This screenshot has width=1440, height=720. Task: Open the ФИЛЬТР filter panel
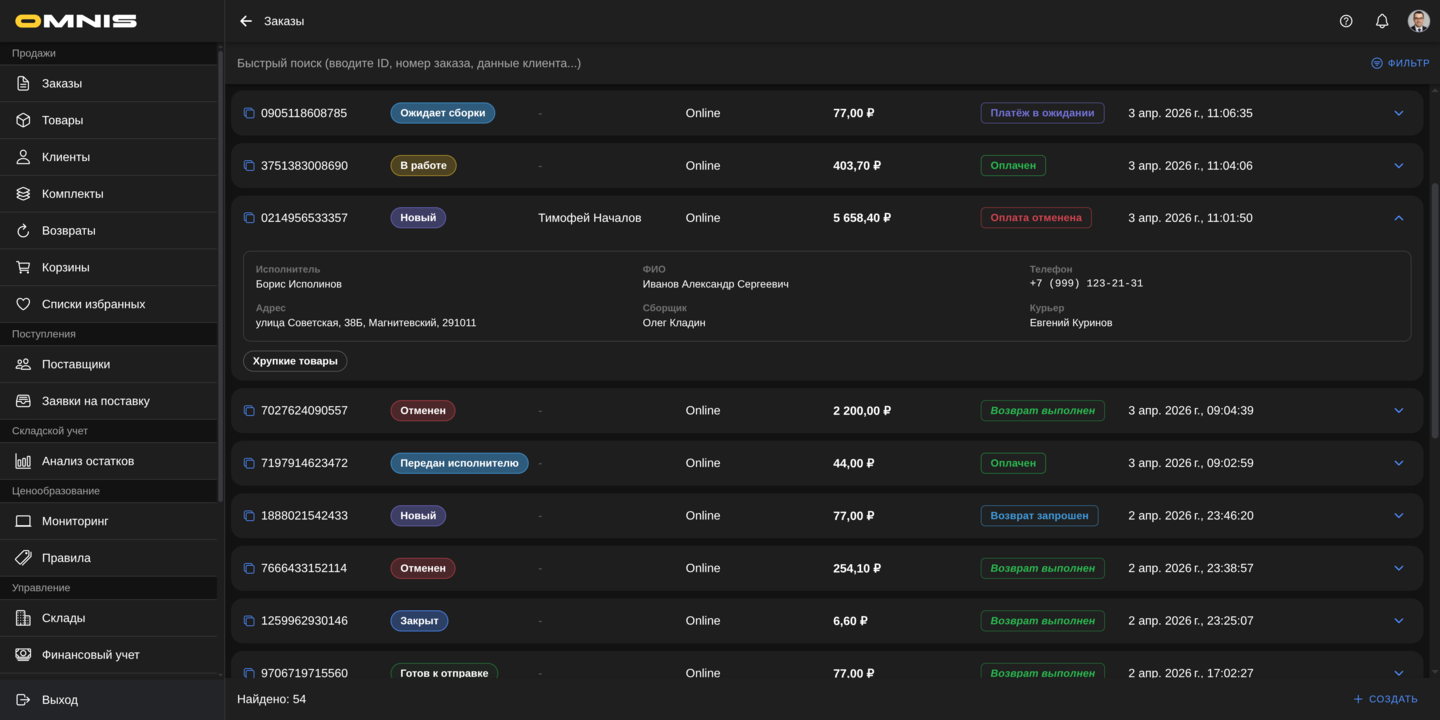click(x=1400, y=63)
